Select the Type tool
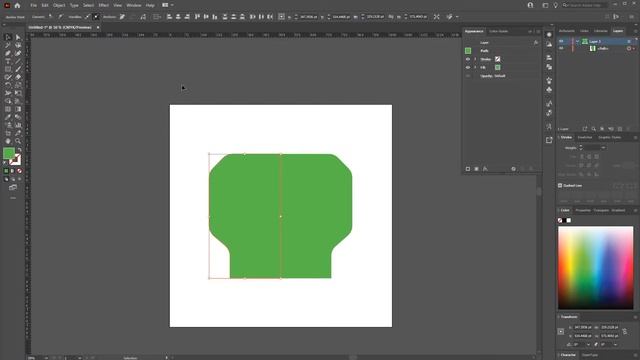 point(8,61)
